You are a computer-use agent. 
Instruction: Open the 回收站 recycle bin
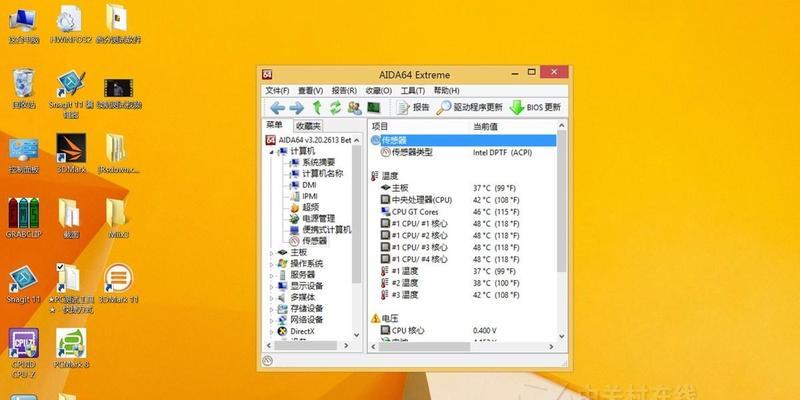pos(23,89)
